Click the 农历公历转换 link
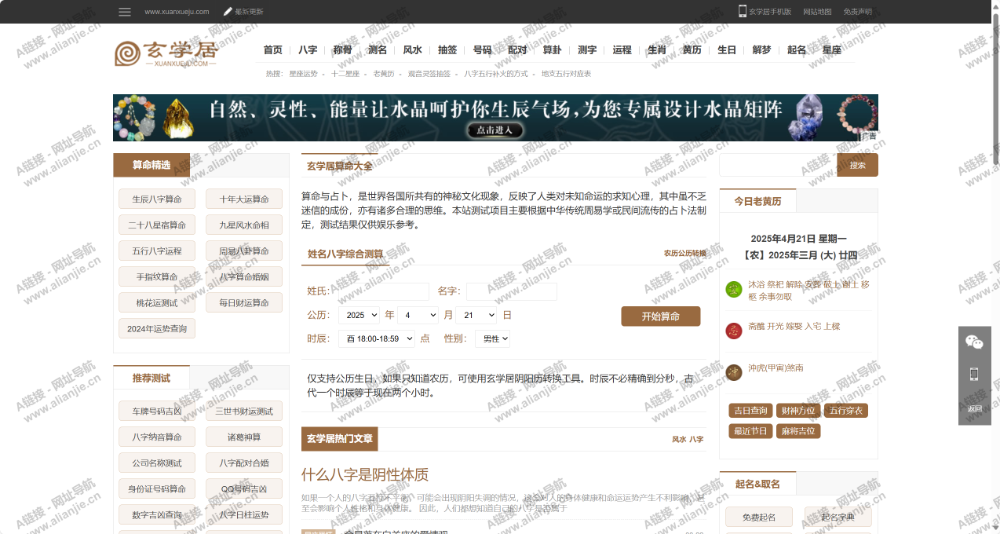1000x534 pixels. pos(685,253)
